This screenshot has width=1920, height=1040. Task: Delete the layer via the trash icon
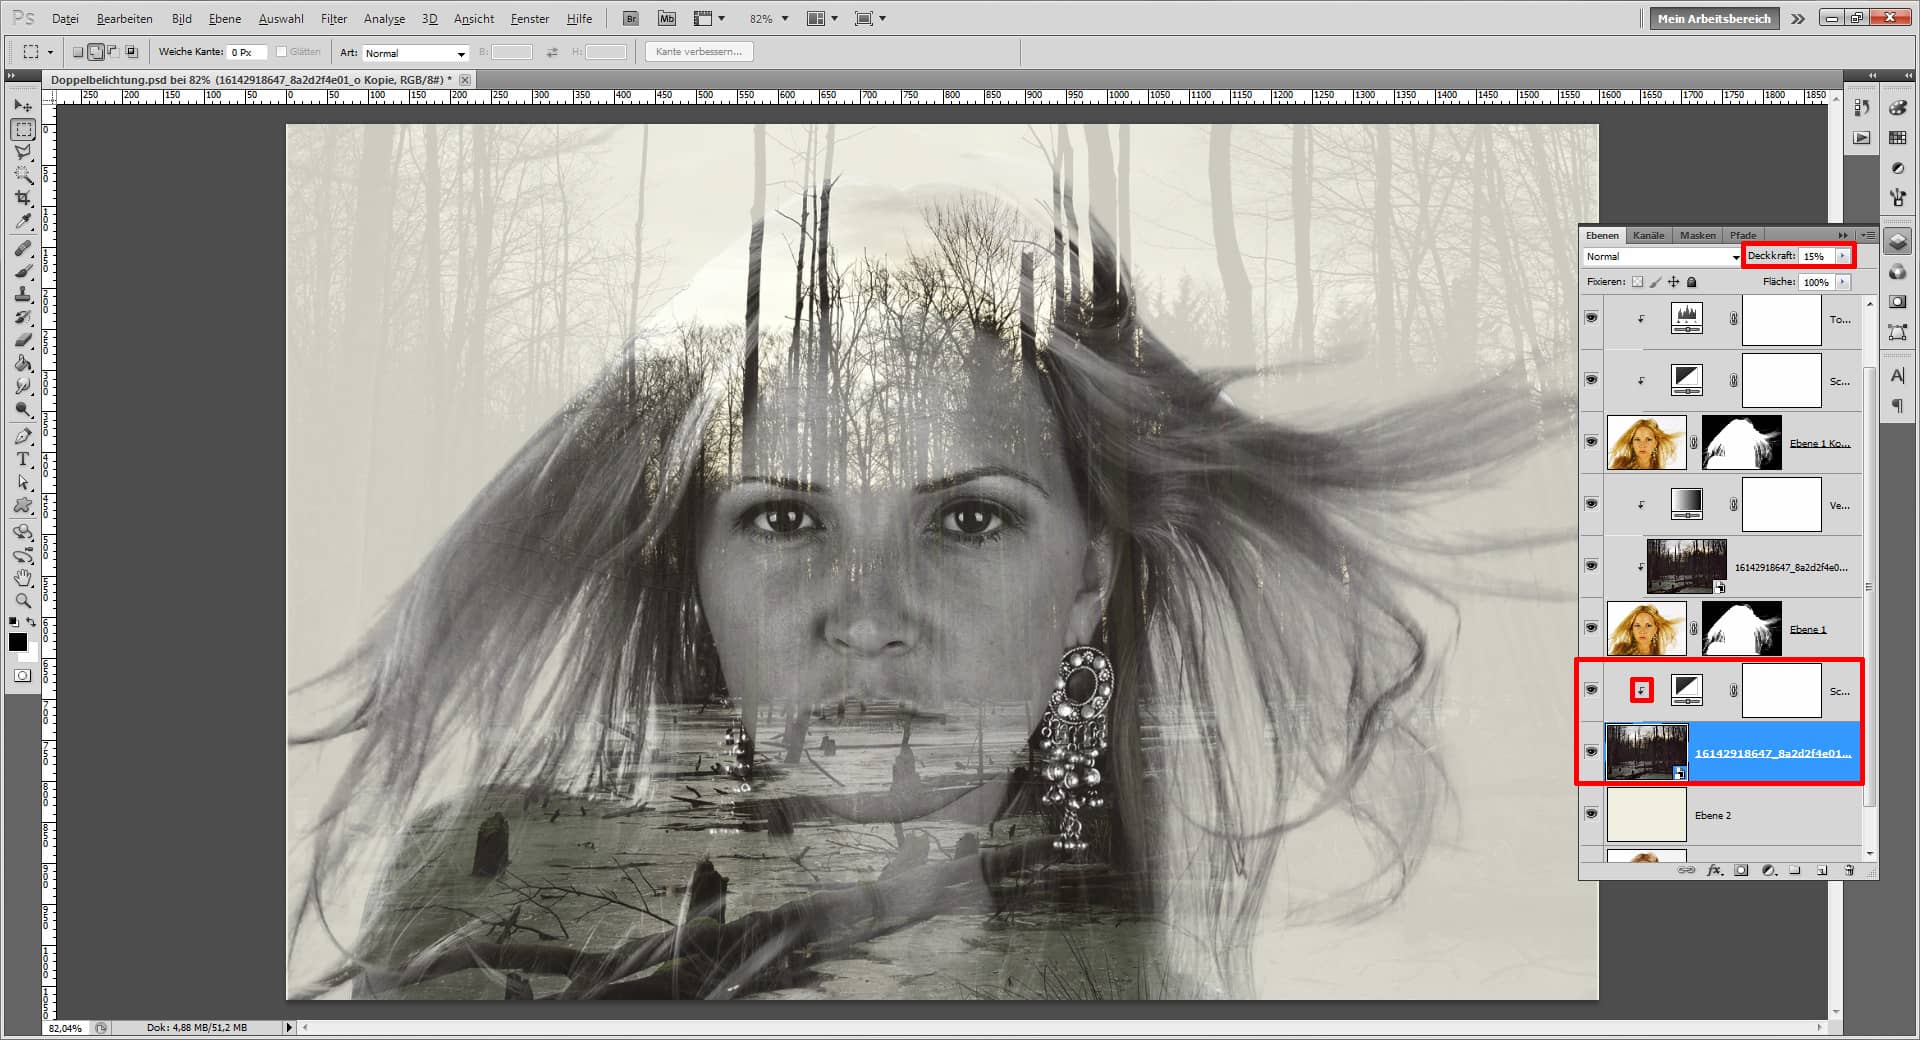[x=1849, y=871]
